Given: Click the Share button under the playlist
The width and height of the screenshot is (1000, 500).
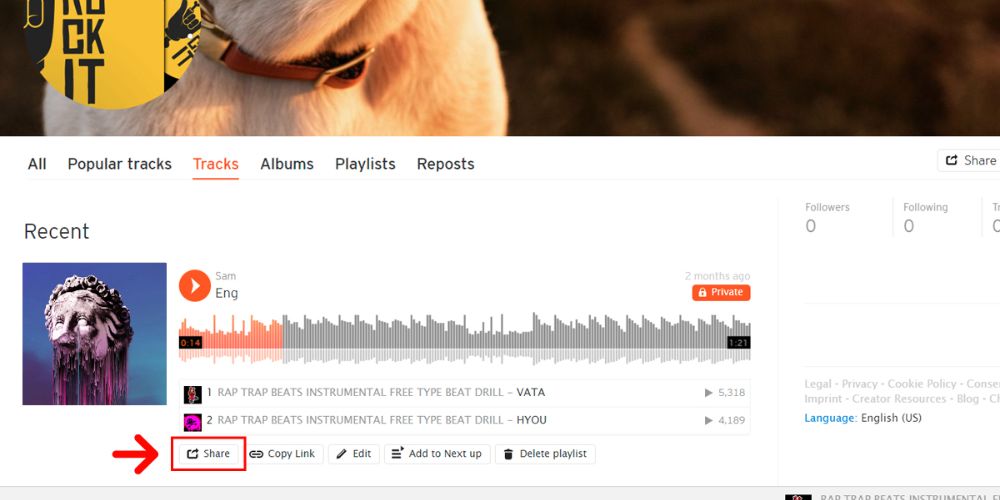Looking at the screenshot, I should [x=209, y=454].
